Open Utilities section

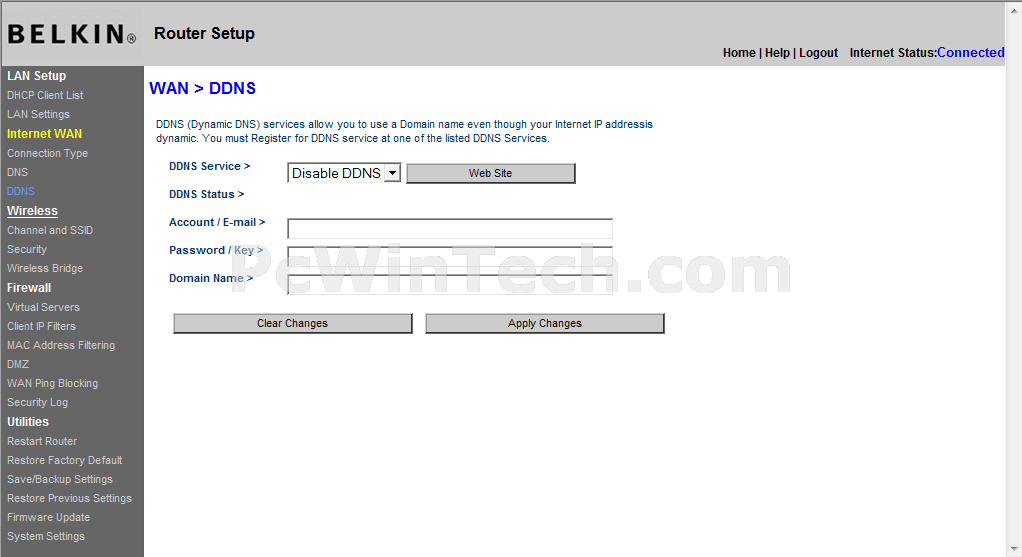pyautogui.click(x=28, y=421)
